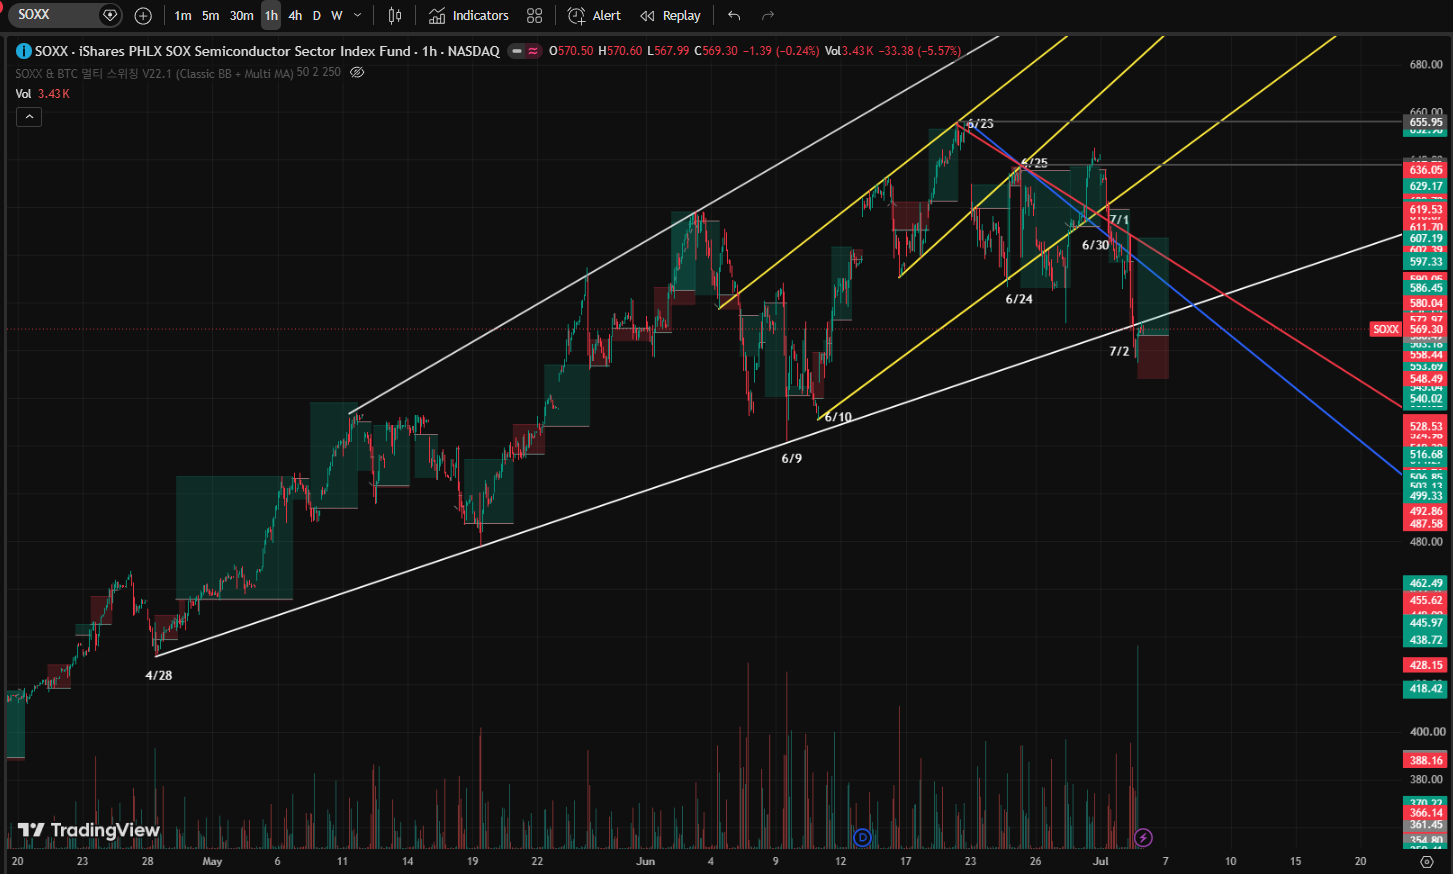This screenshot has height=874, width=1453.
Task: Click the 655.95 price level label
Action: [1426, 122]
